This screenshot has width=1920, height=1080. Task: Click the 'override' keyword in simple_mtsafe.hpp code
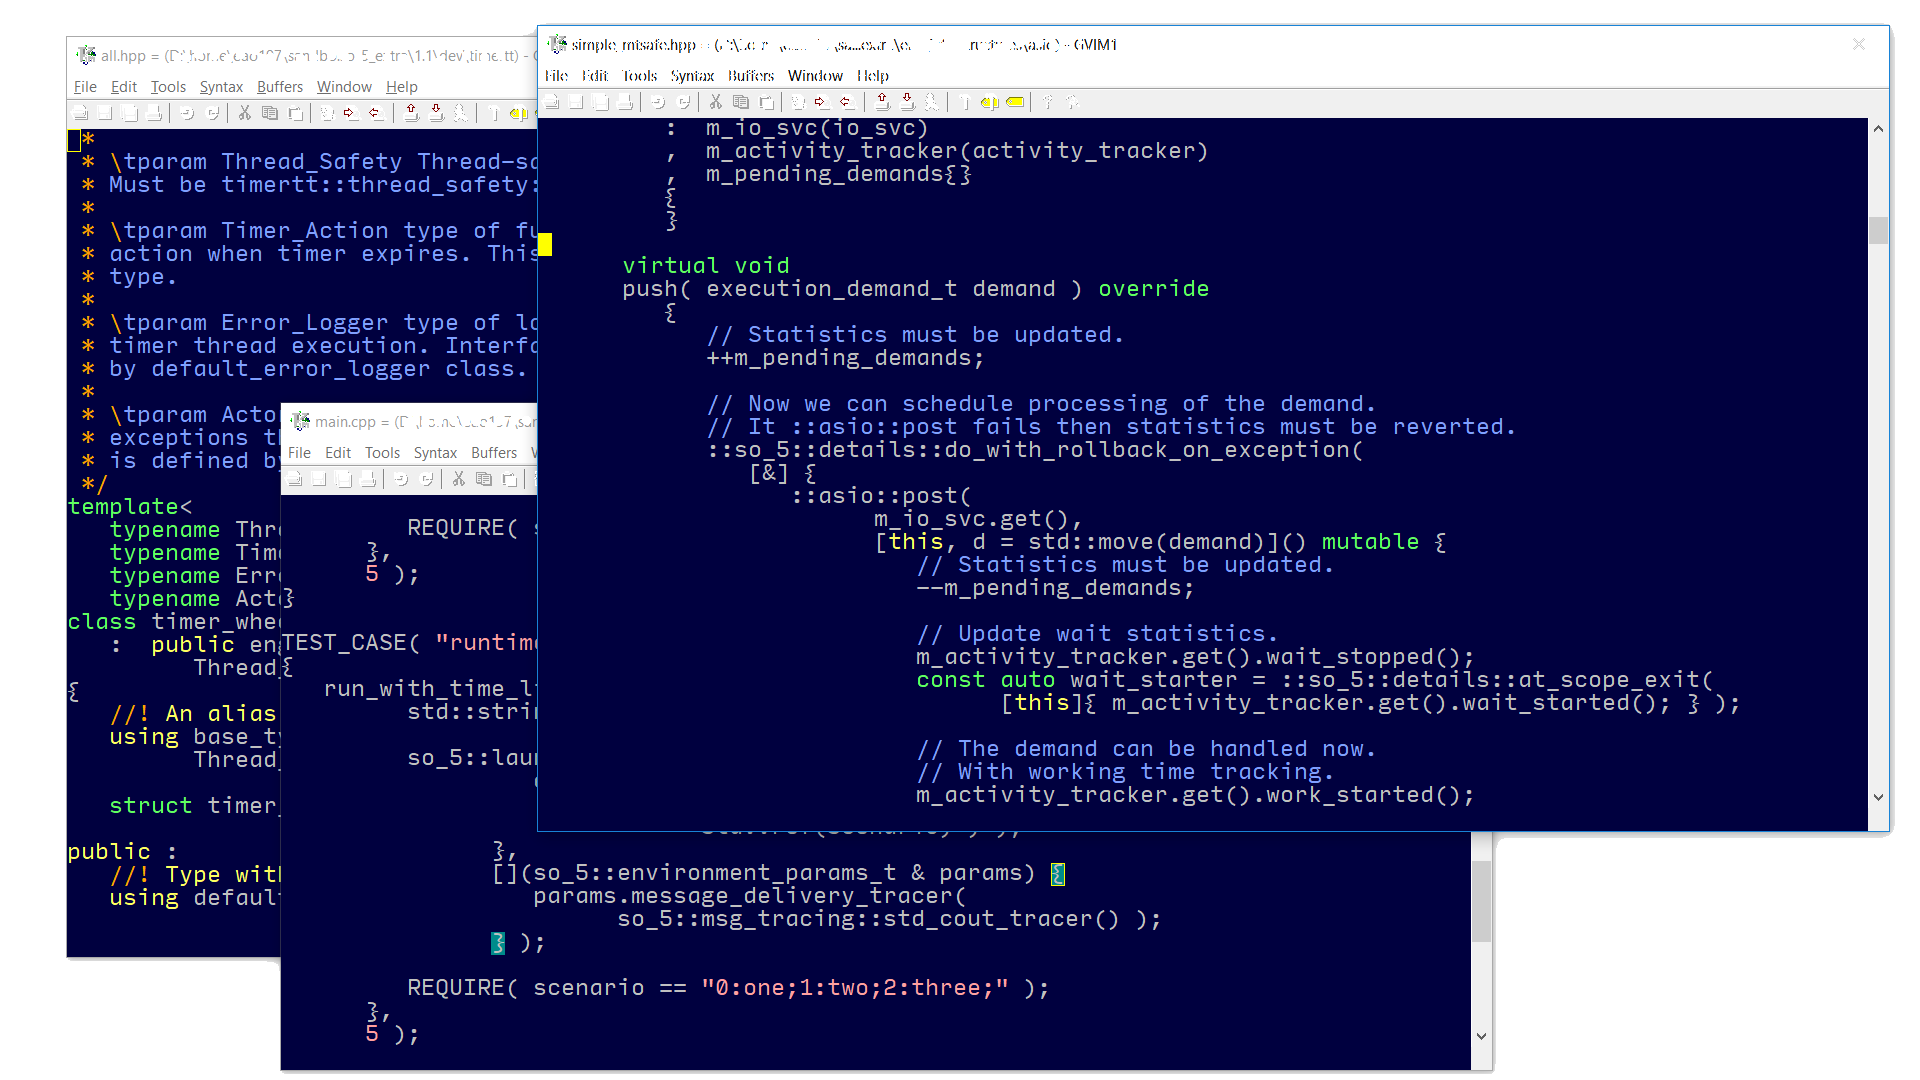[x=1154, y=289]
